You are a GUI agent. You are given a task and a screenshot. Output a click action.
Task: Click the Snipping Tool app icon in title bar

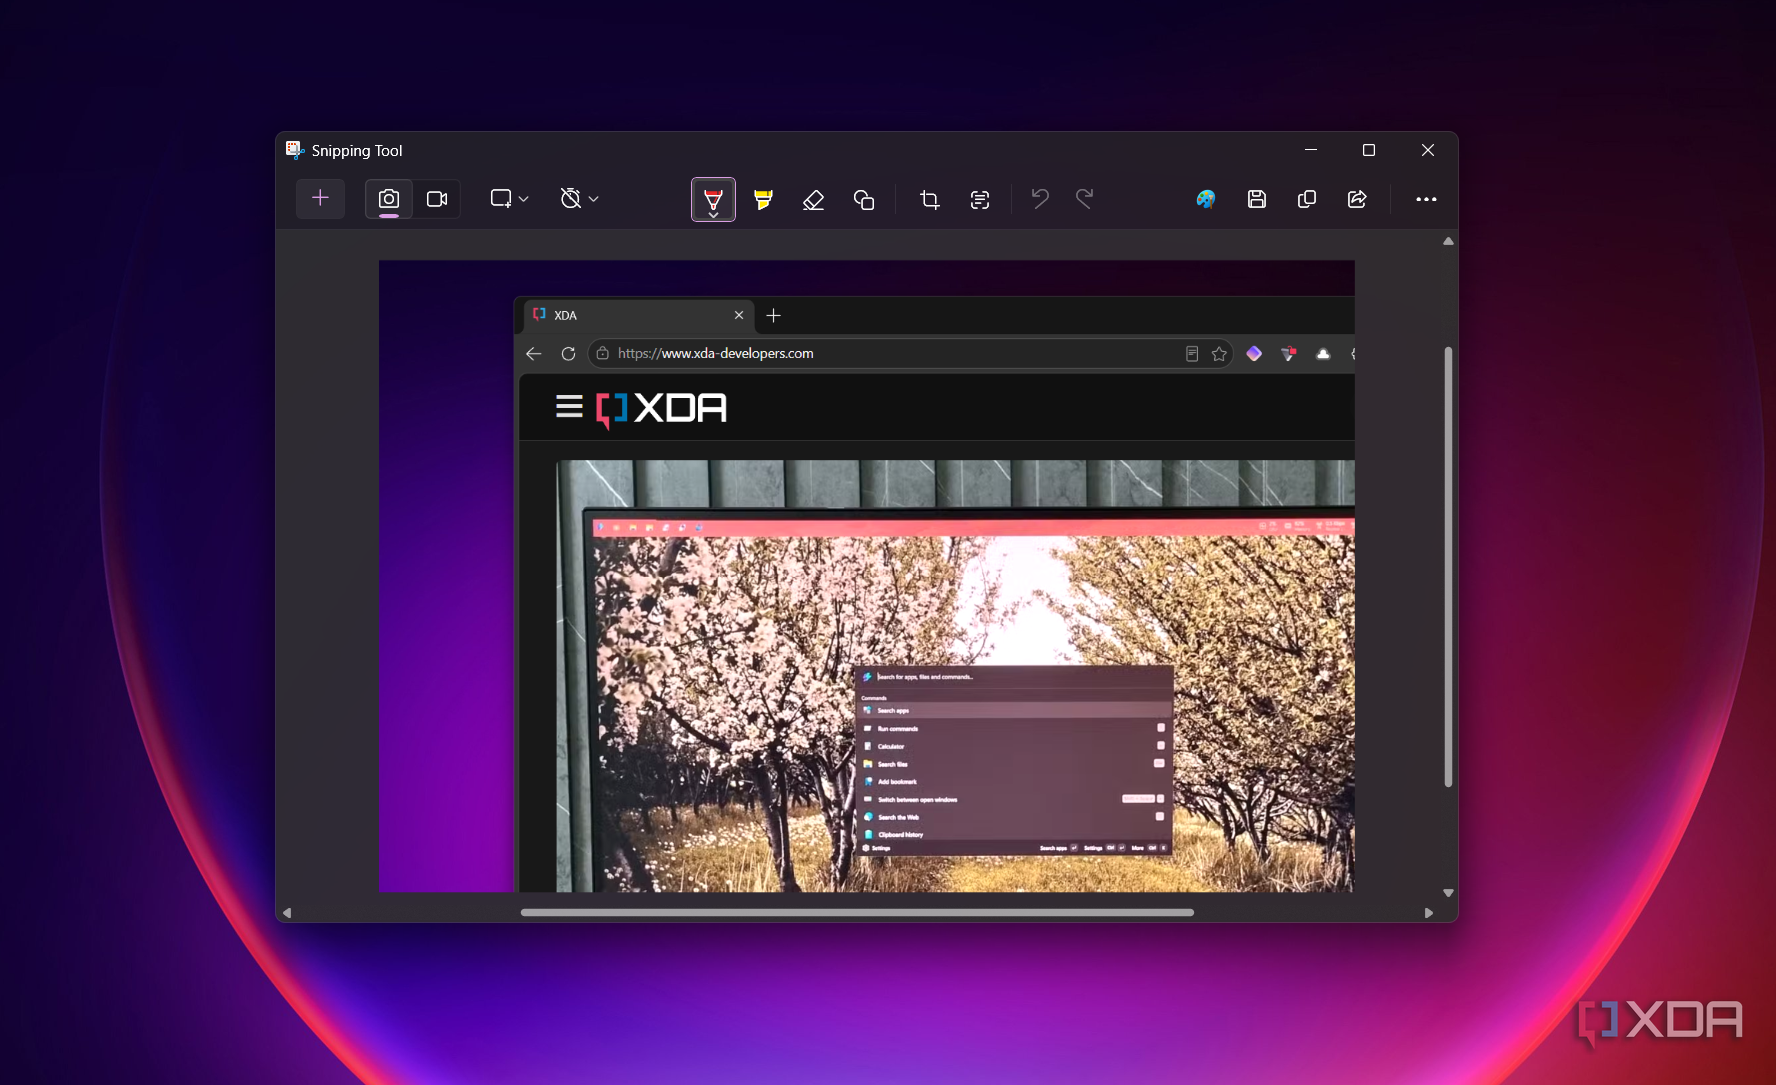click(295, 150)
